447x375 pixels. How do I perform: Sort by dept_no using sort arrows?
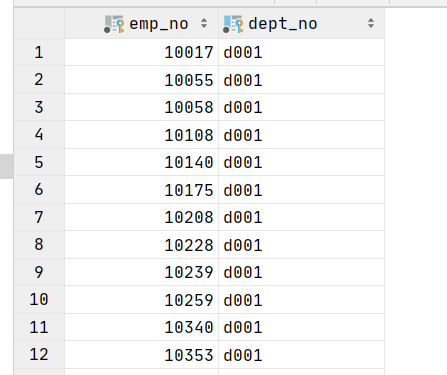point(371,23)
